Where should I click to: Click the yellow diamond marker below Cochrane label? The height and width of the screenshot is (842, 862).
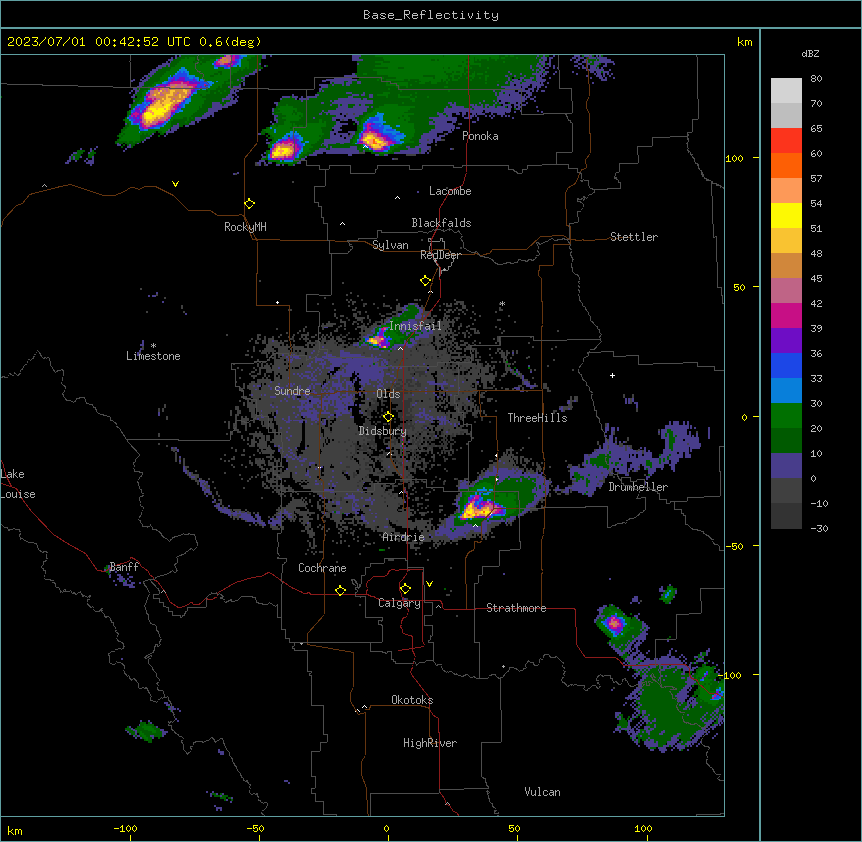pyautogui.click(x=340, y=590)
